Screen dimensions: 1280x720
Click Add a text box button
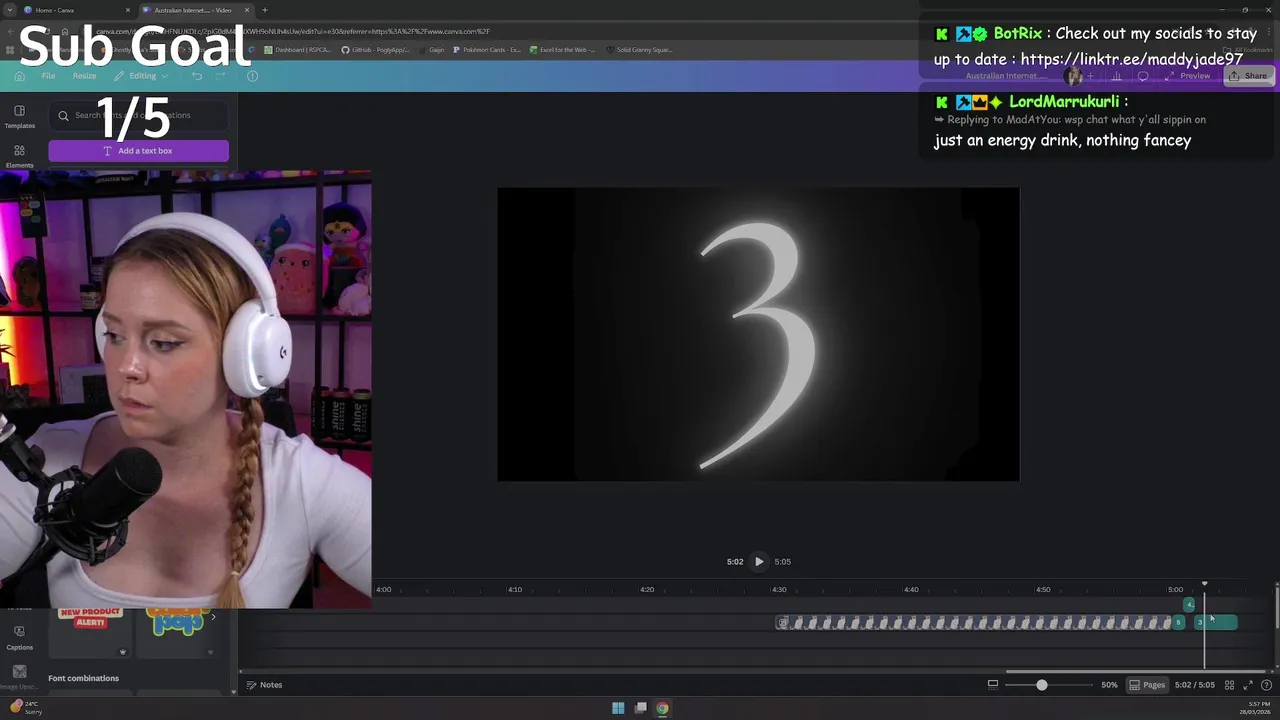(138, 151)
